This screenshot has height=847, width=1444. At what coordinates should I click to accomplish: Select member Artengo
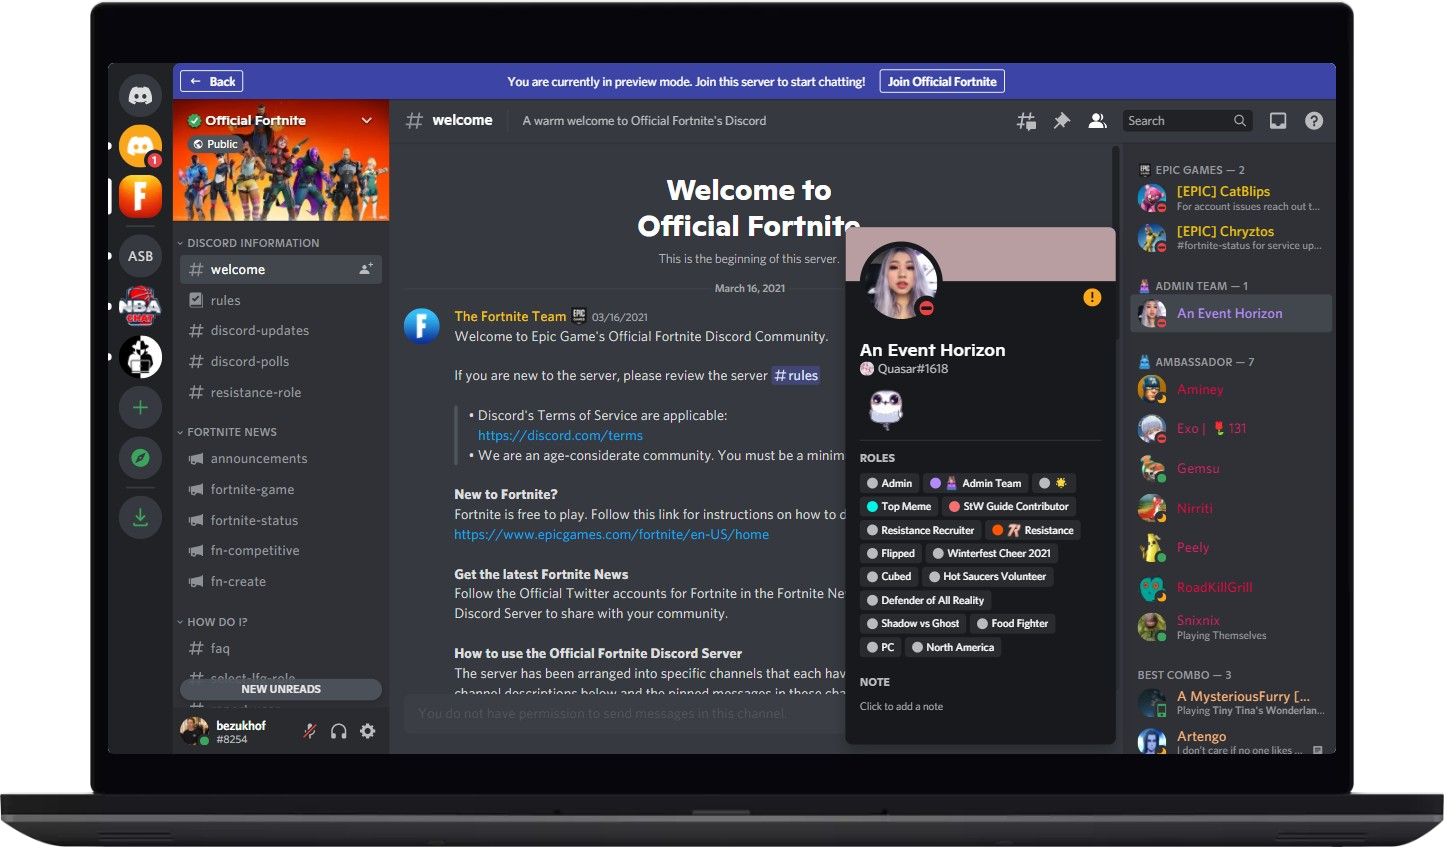pyautogui.click(x=1233, y=742)
